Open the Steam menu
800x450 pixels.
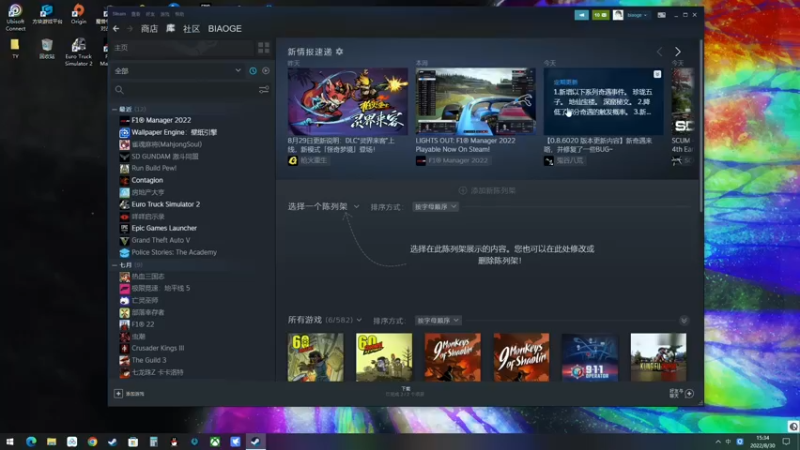pos(119,14)
